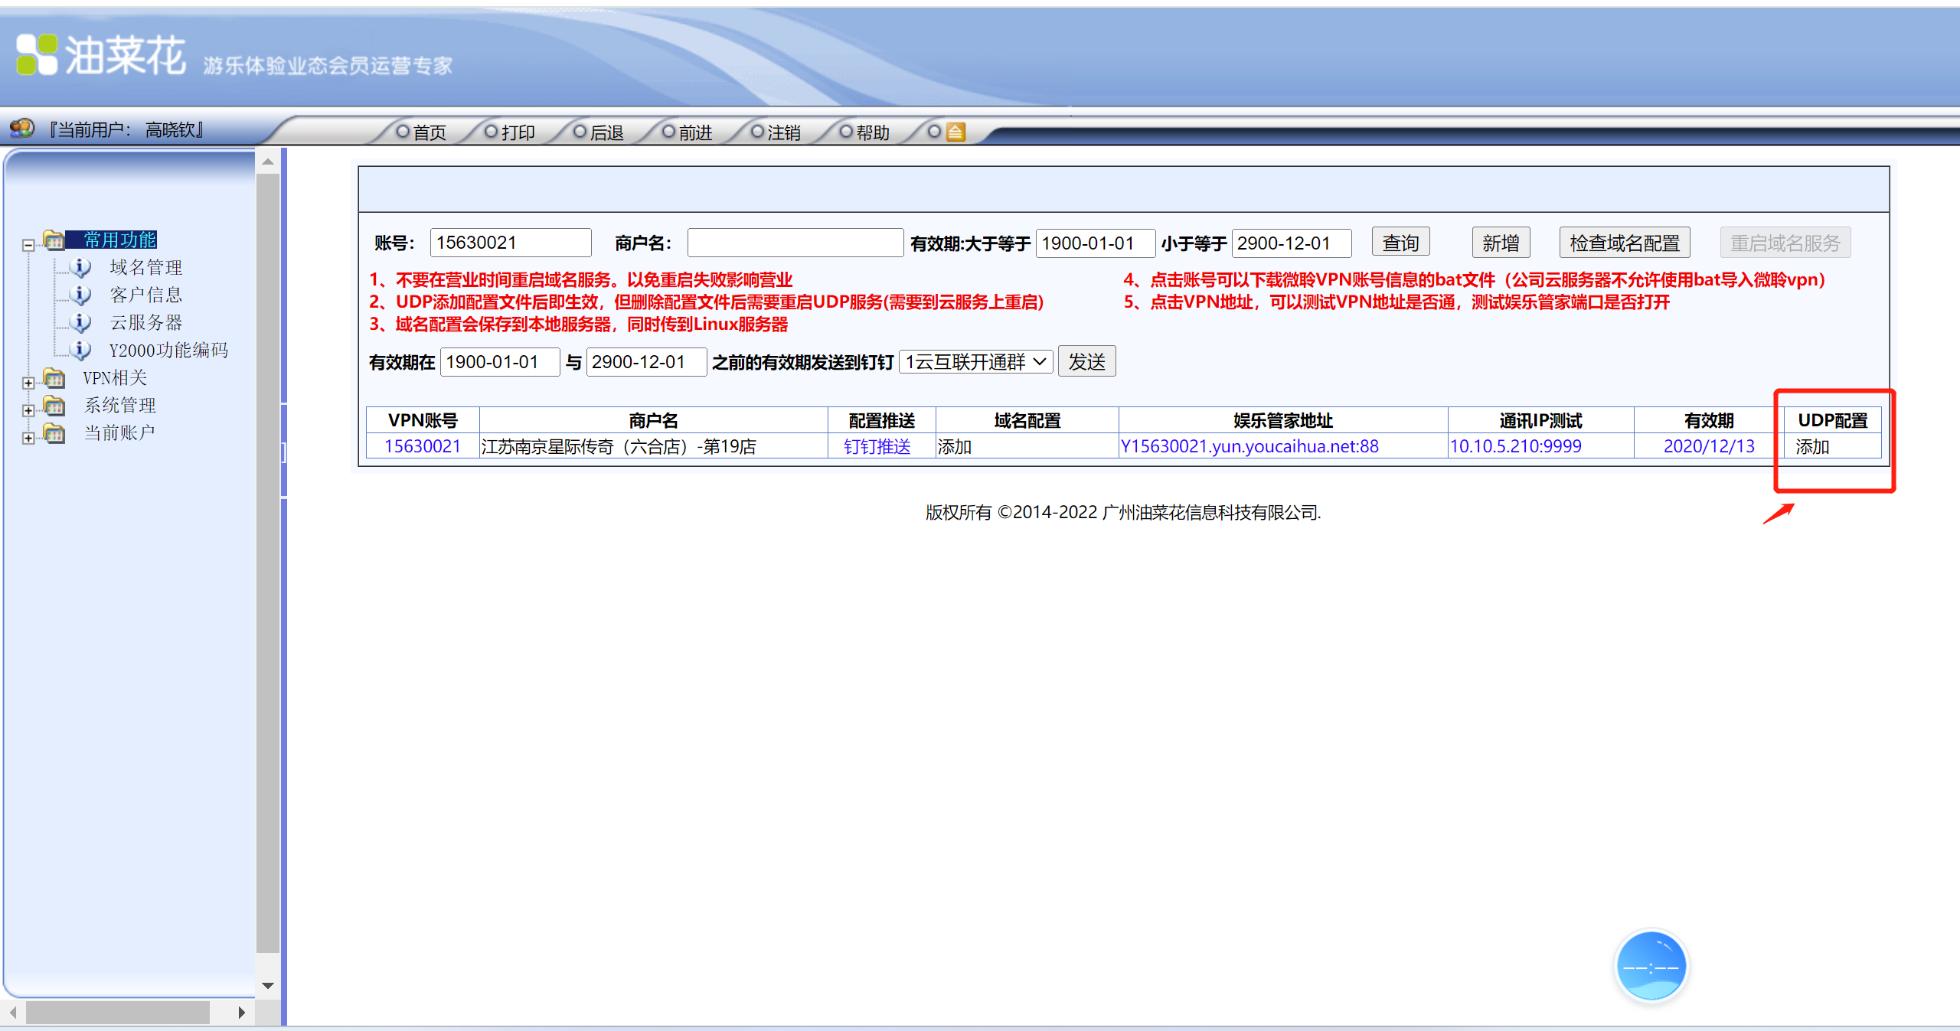Viewport: 1960px width, 1031px height.
Task: Click the blue floating round widget
Action: pyautogui.click(x=1651, y=966)
